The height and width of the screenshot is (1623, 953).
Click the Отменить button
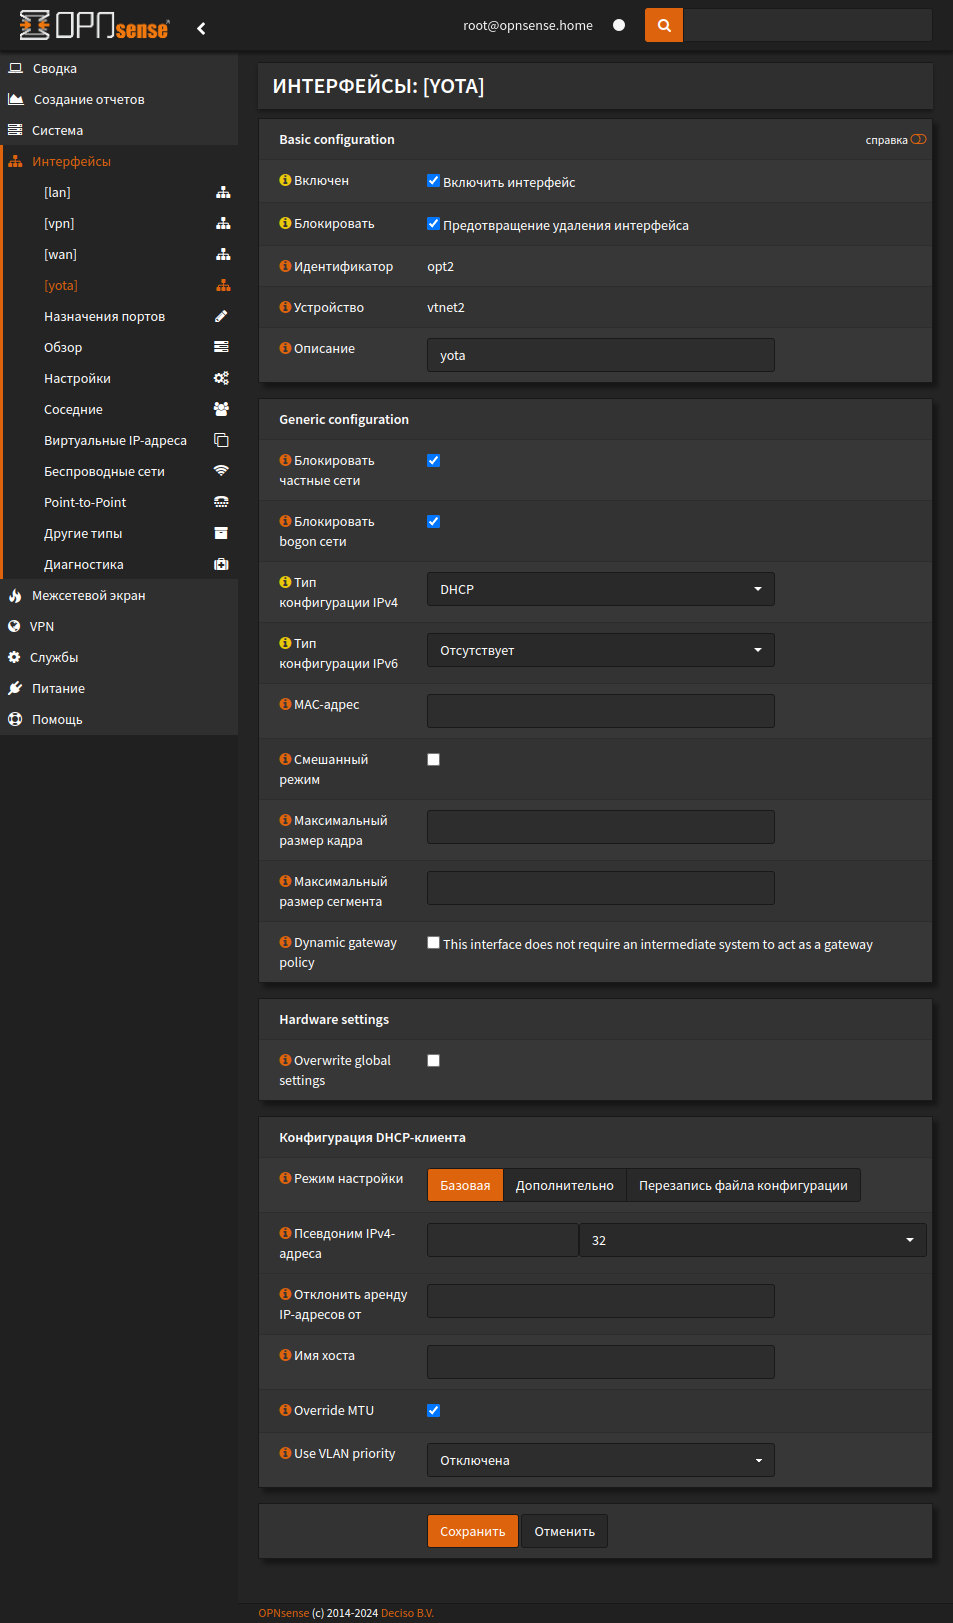(564, 1531)
